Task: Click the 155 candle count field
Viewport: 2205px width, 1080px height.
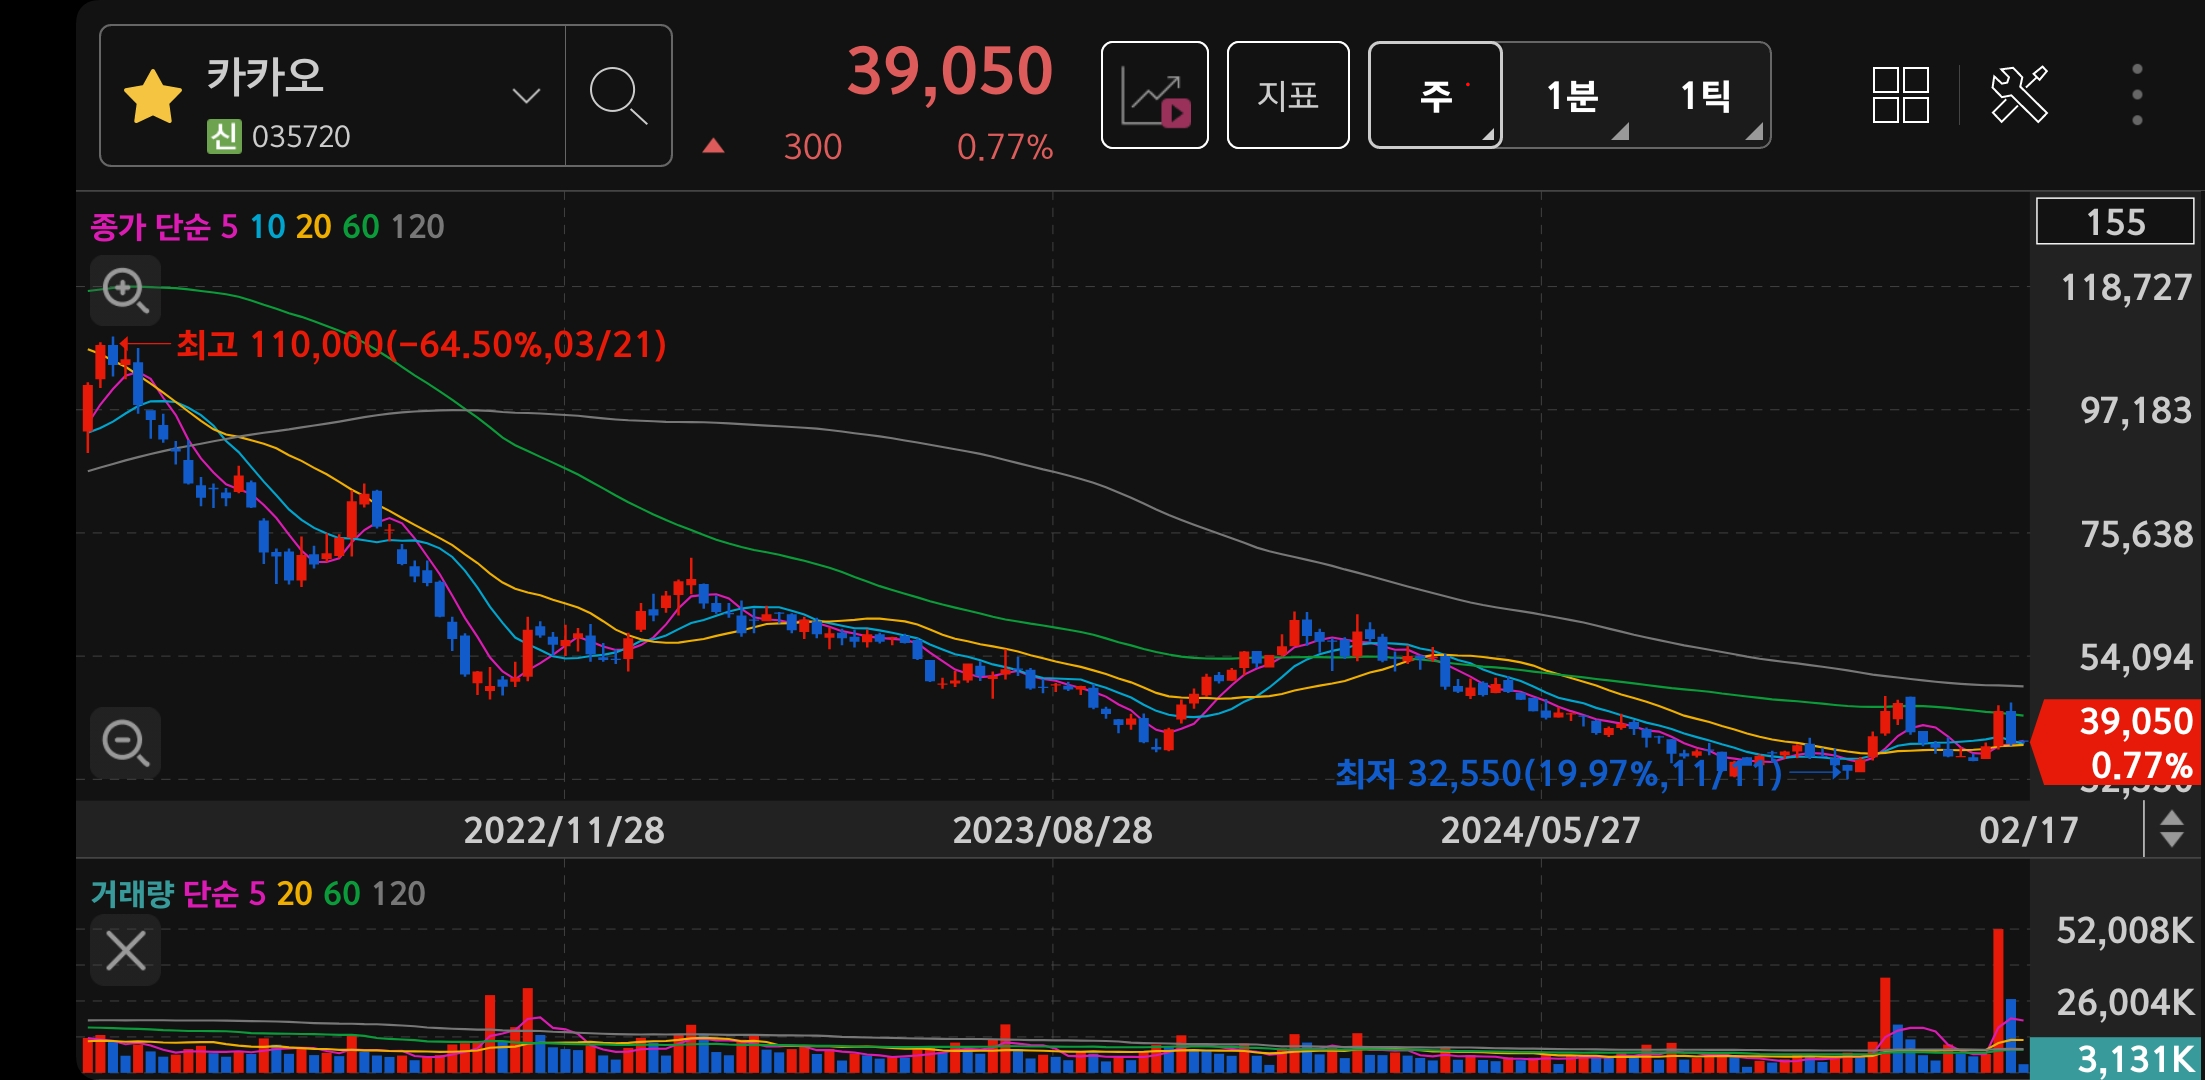Action: point(2114,222)
